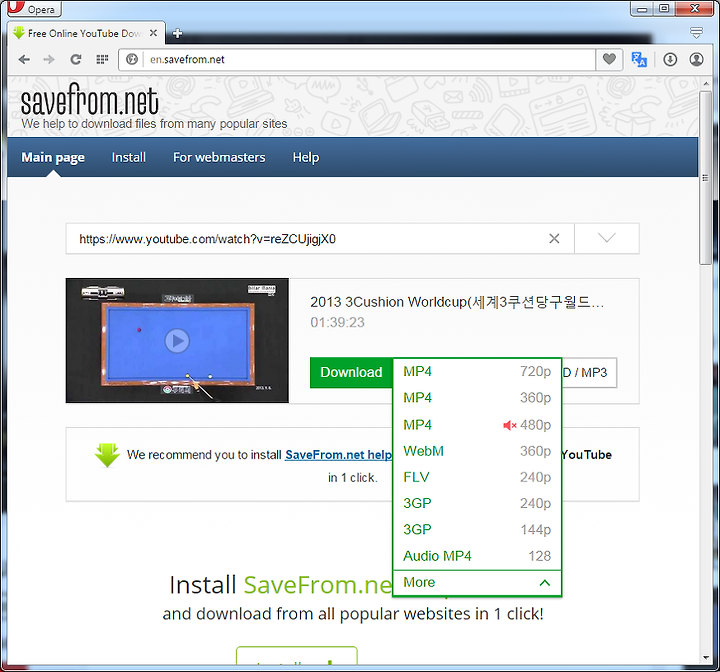Choose MP4 720p format
The image size is (720, 672).
pyautogui.click(x=477, y=371)
